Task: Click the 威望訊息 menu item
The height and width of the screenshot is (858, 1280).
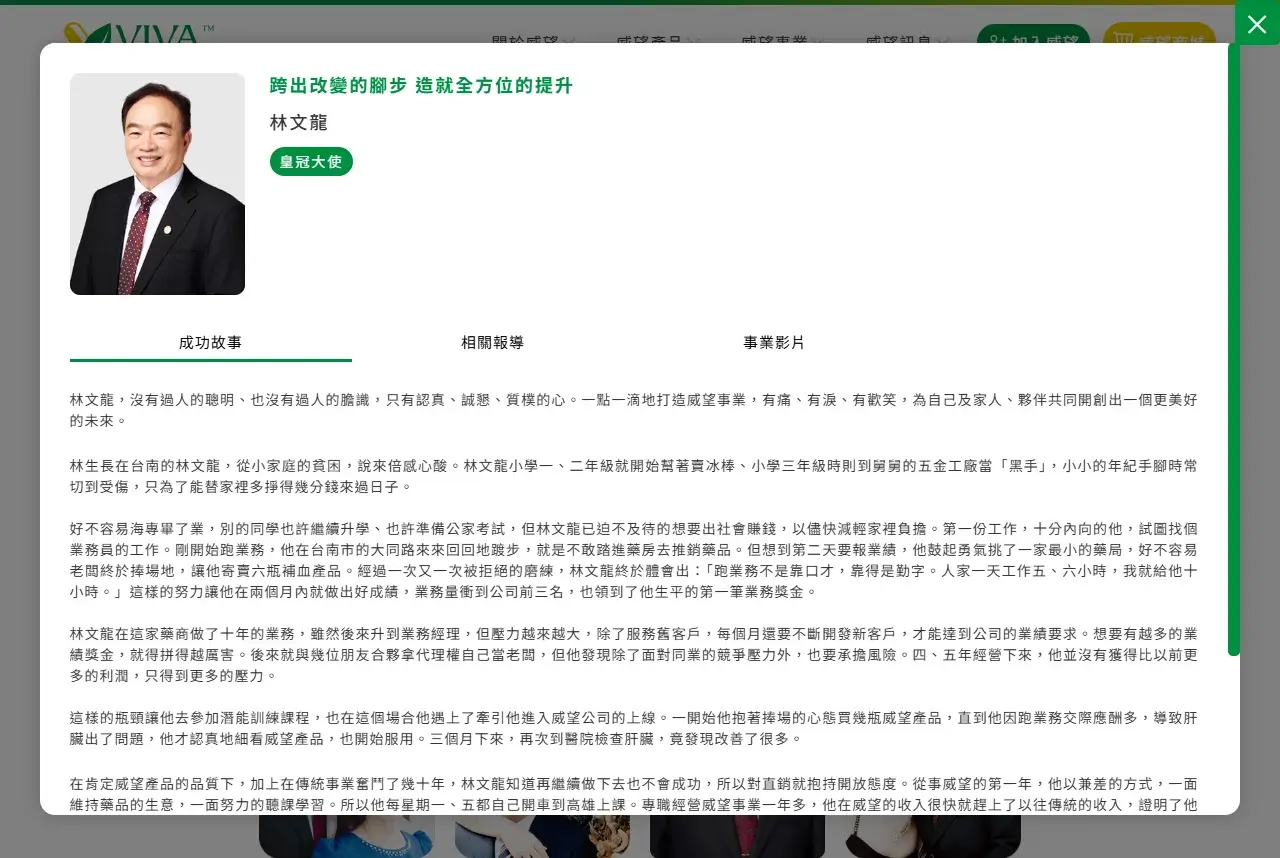Action: click(x=898, y=42)
